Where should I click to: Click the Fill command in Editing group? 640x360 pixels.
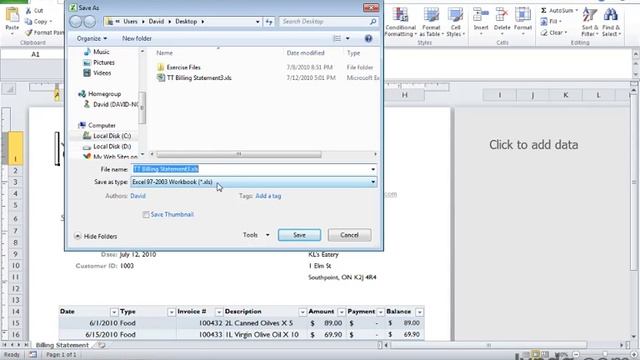tap(551, 21)
